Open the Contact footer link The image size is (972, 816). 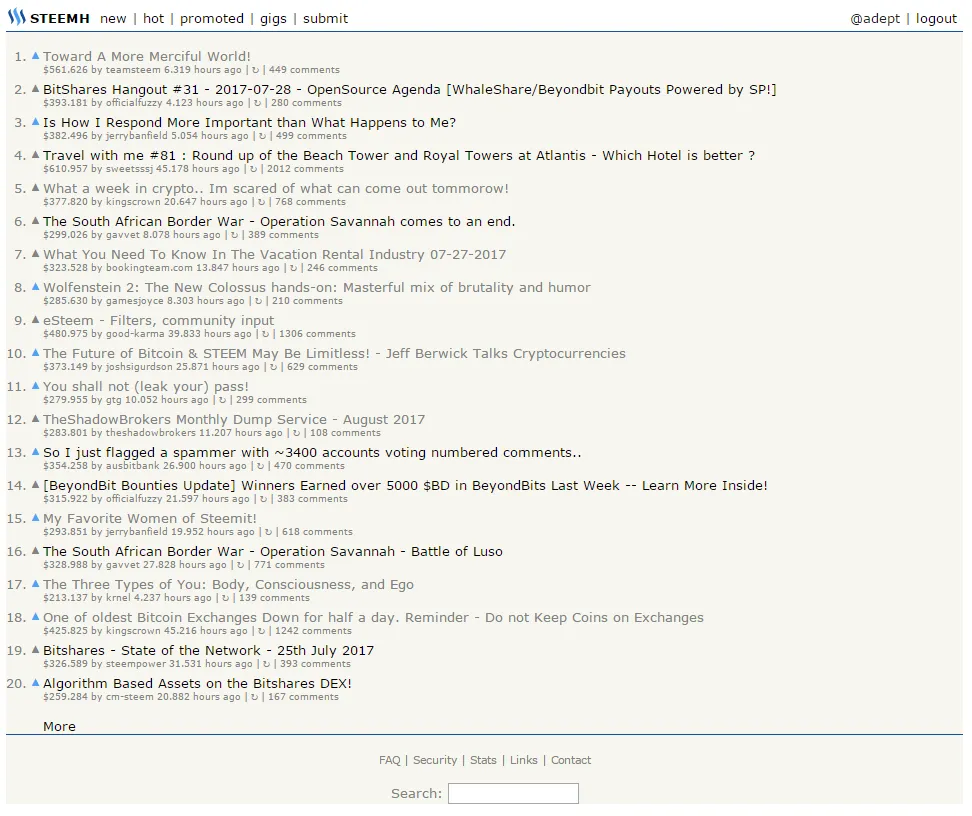[571, 760]
